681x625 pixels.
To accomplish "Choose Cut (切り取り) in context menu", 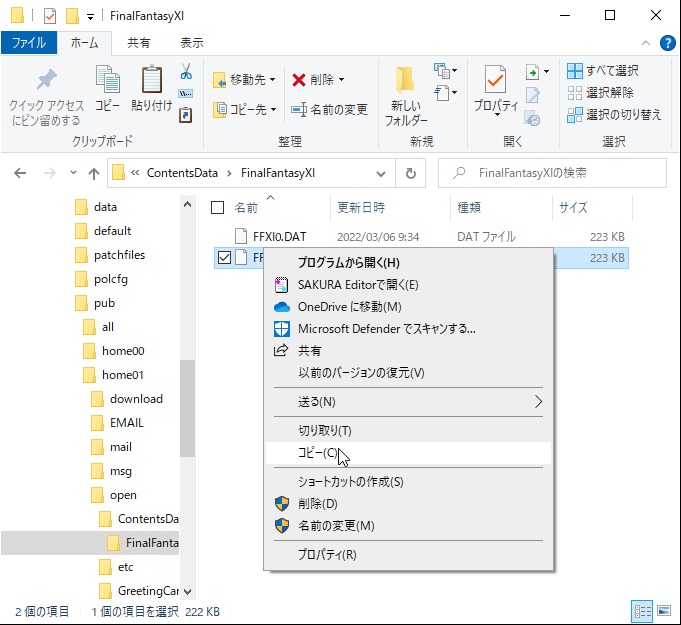I will click(408, 430).
